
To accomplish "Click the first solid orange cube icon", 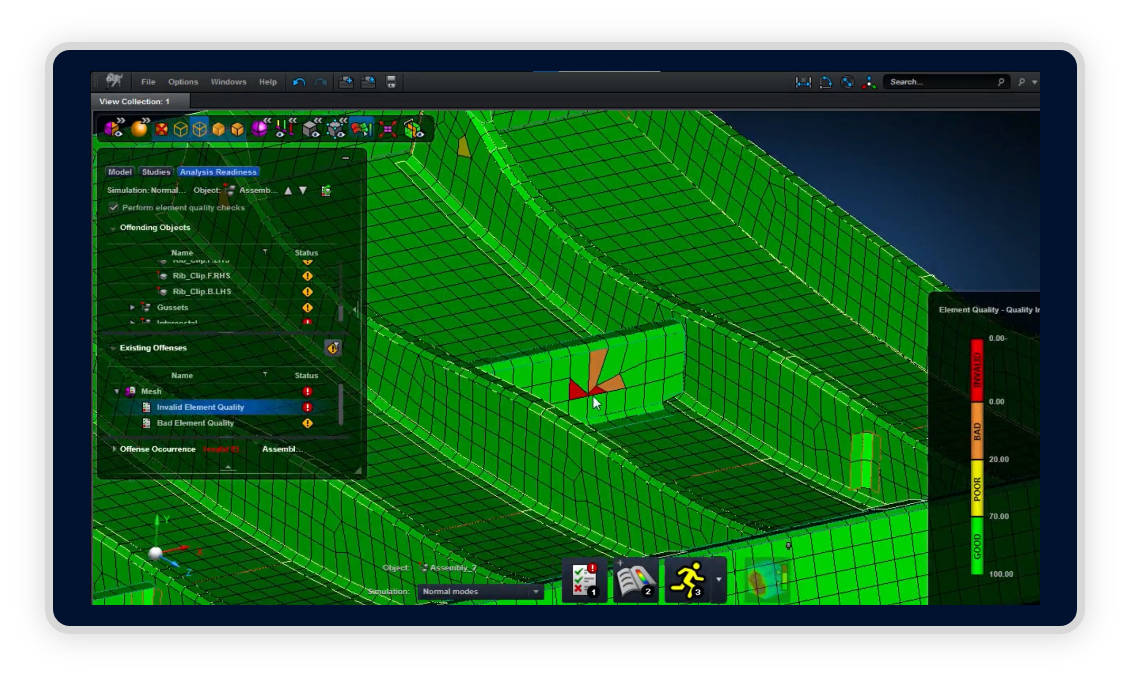I will click(x=218, y=129).
